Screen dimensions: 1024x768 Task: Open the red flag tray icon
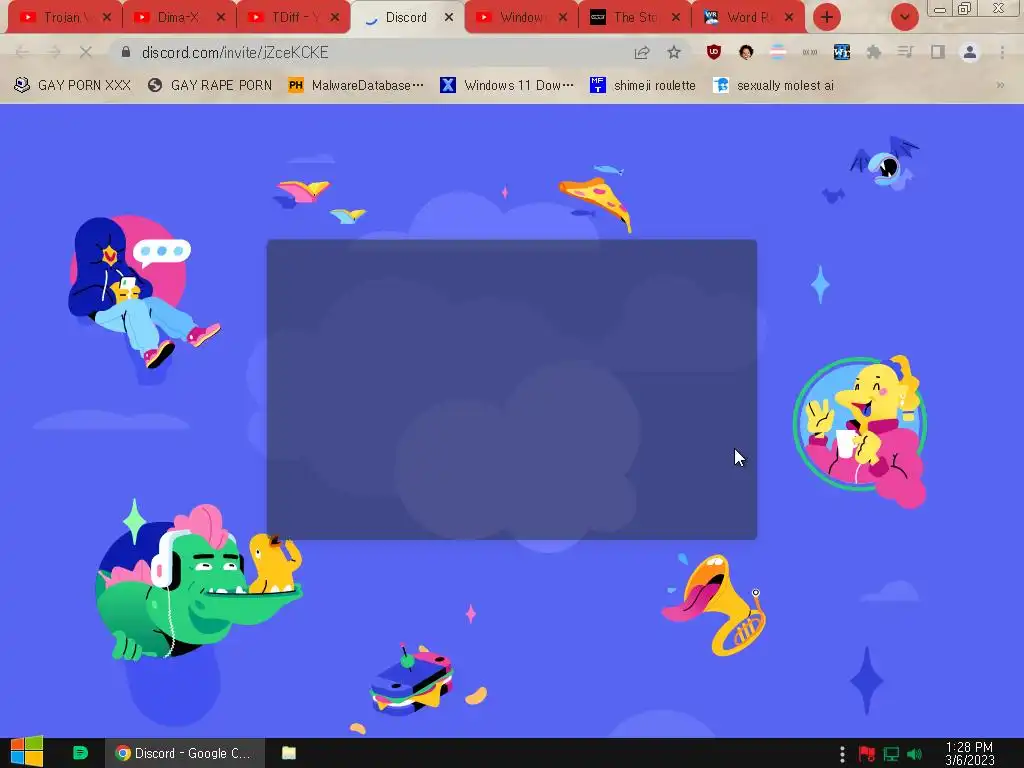click(x=867, y=754)
